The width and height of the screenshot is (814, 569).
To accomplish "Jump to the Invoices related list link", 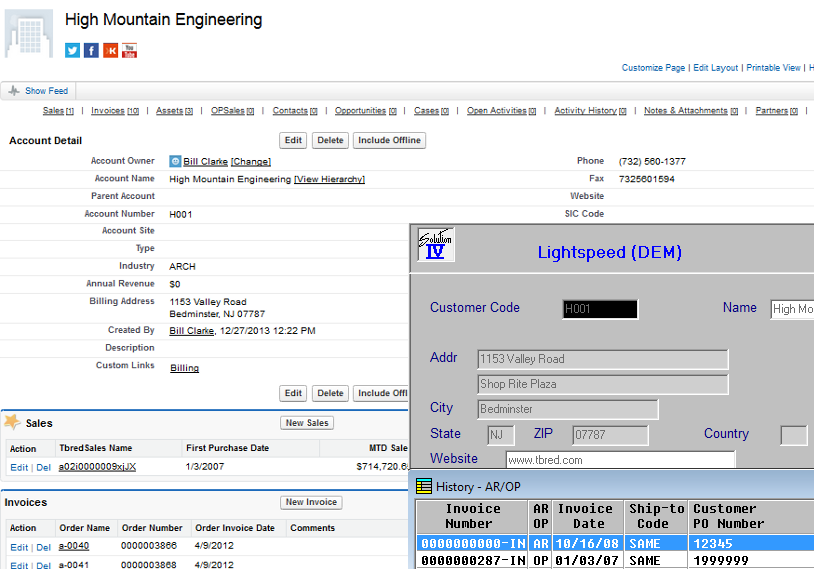I will pos(108,111).
